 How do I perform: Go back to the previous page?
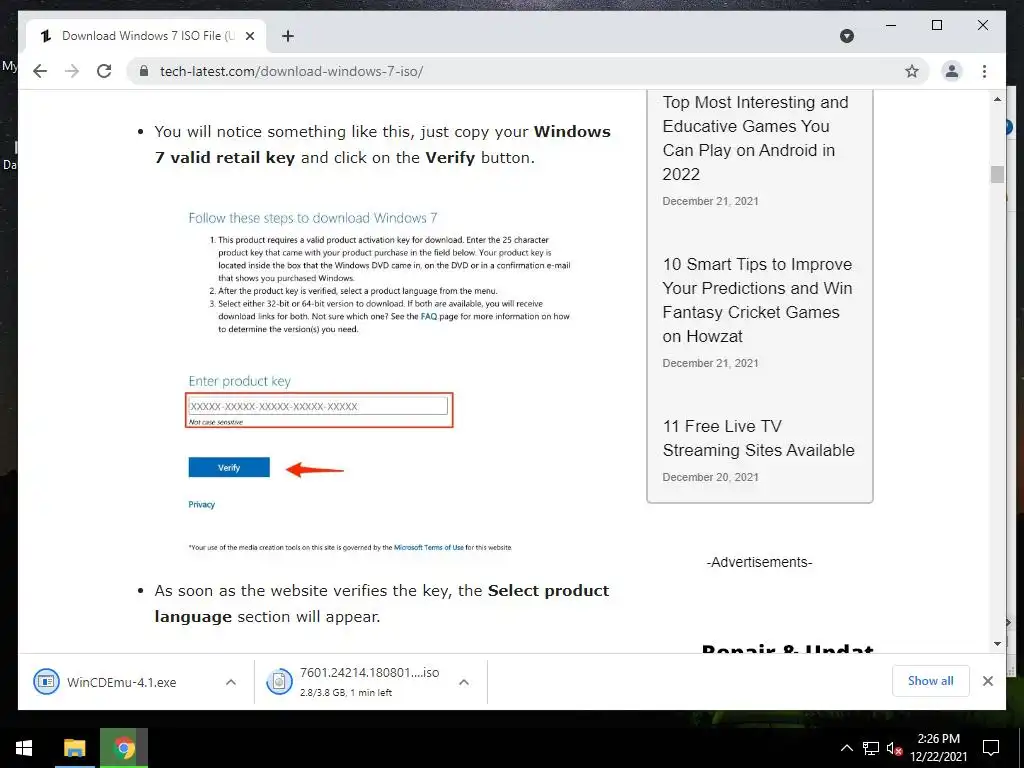pyautogui.click(x=40, y=71)
